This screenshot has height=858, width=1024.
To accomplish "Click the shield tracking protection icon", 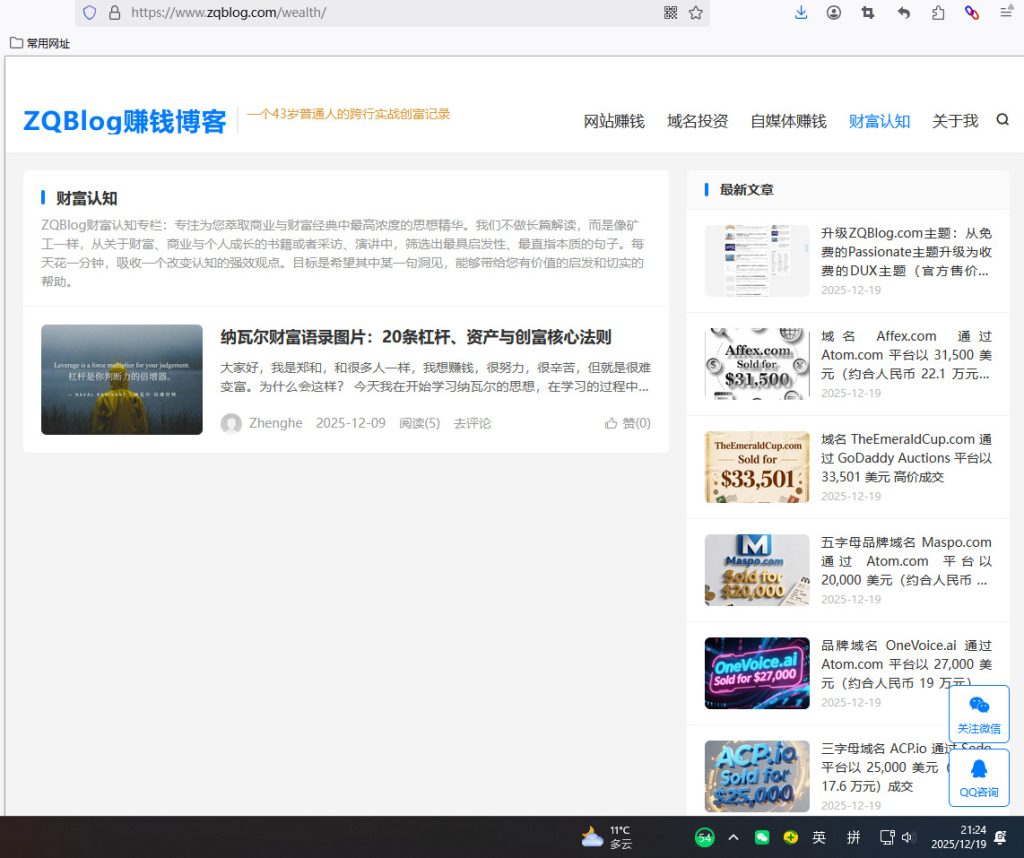I will point(90,12).
